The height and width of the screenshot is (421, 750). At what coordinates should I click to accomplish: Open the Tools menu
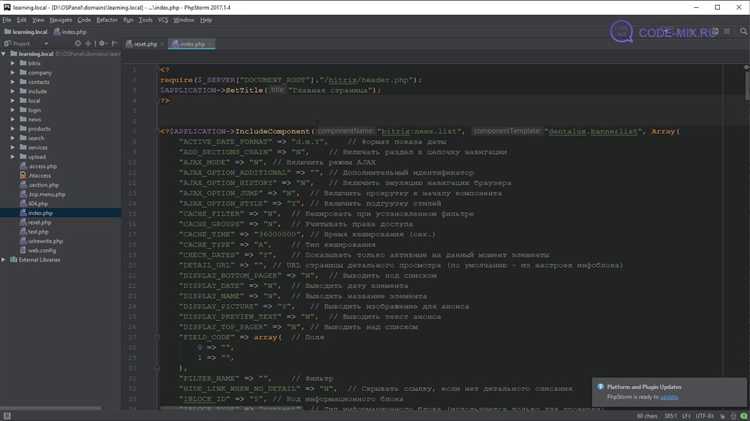click(x=145, y=20)
